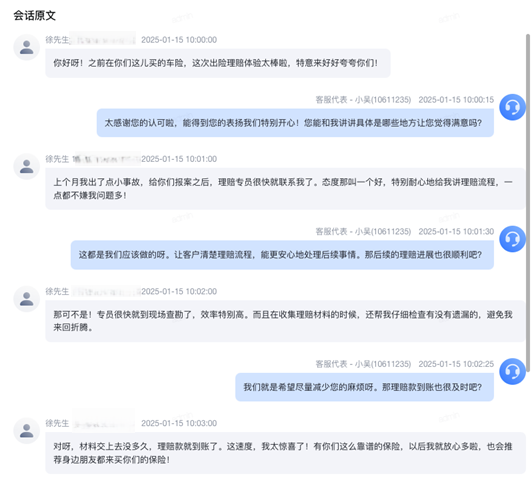Select agent reply starting with 太感谢您的认可啦
531x479 pixels.
click(x=295, y=123)
